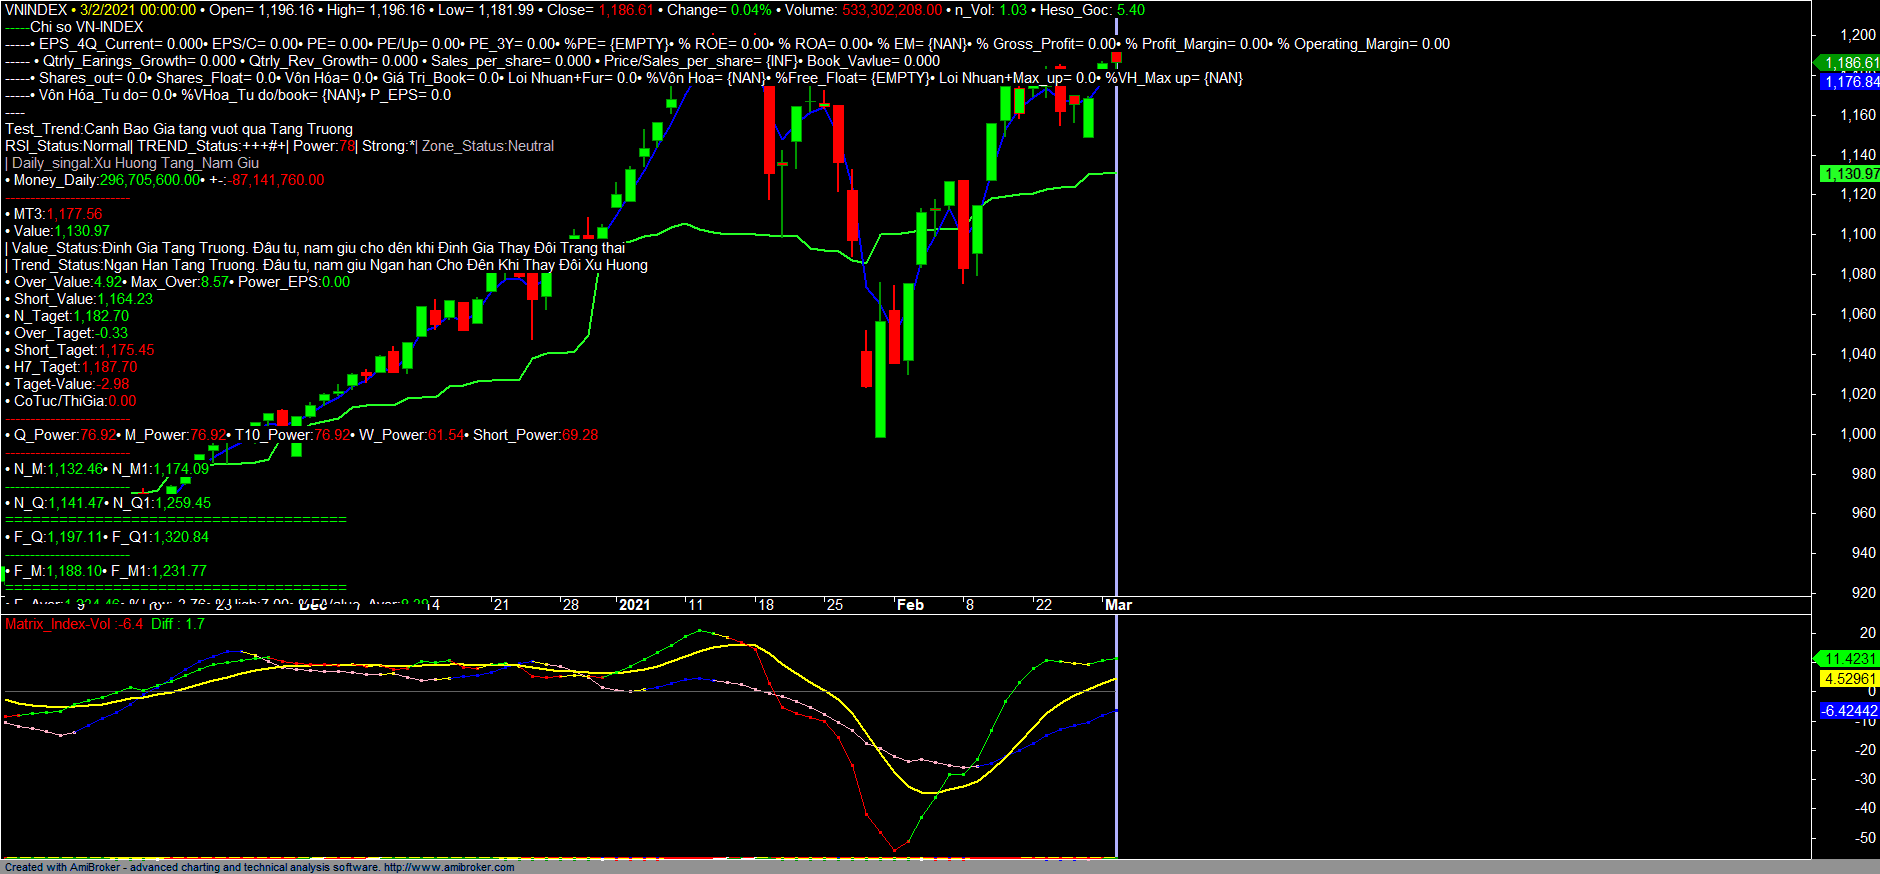Click the Test_Trend status text line
Screen dimensions: 1880x874
pyautogui.click(x=179, y=129)
